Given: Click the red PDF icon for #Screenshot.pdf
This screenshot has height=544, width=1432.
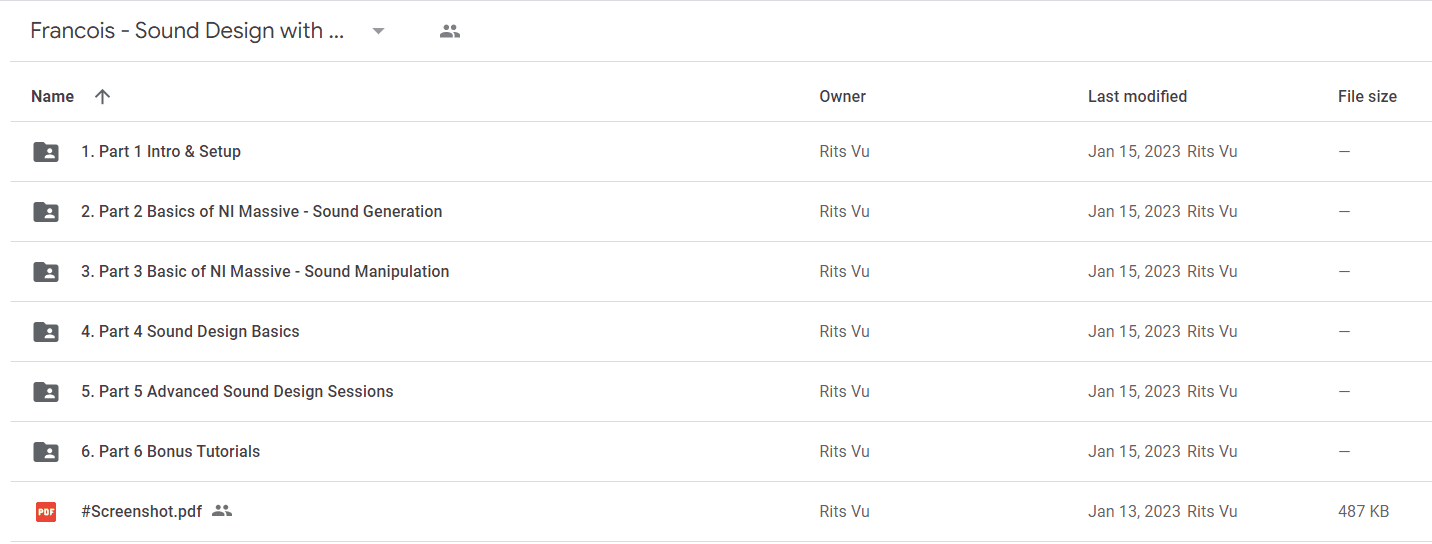Looking at the screenshot, I should tap(46, 512).
